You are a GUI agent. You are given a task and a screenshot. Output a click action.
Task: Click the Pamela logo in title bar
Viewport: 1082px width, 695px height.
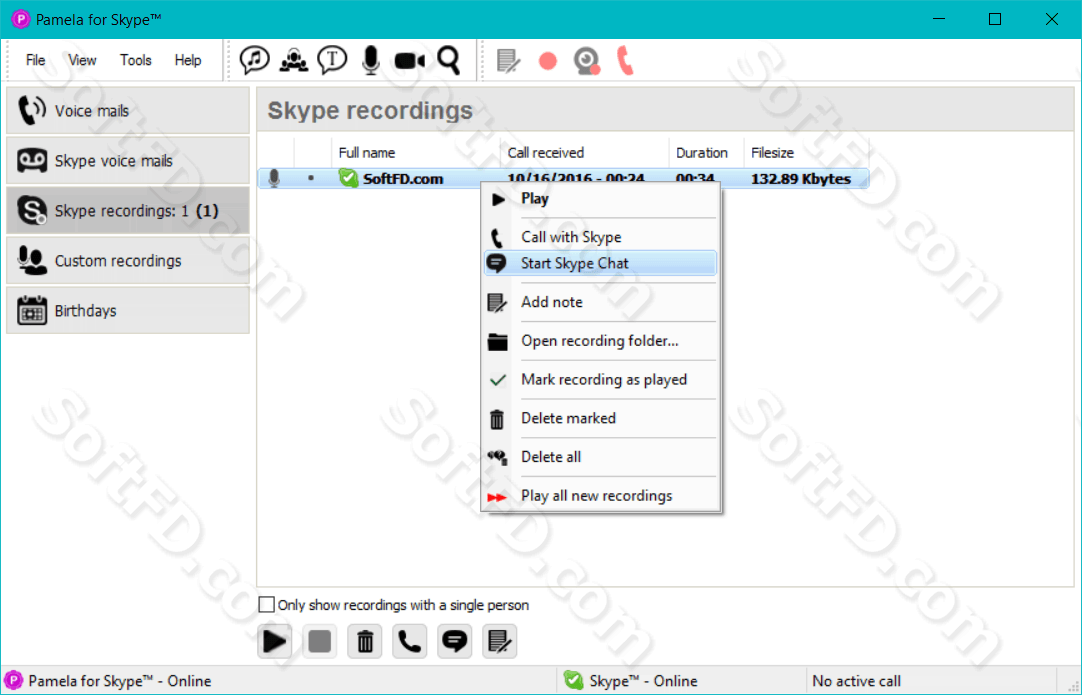click(x=21, y=19)
